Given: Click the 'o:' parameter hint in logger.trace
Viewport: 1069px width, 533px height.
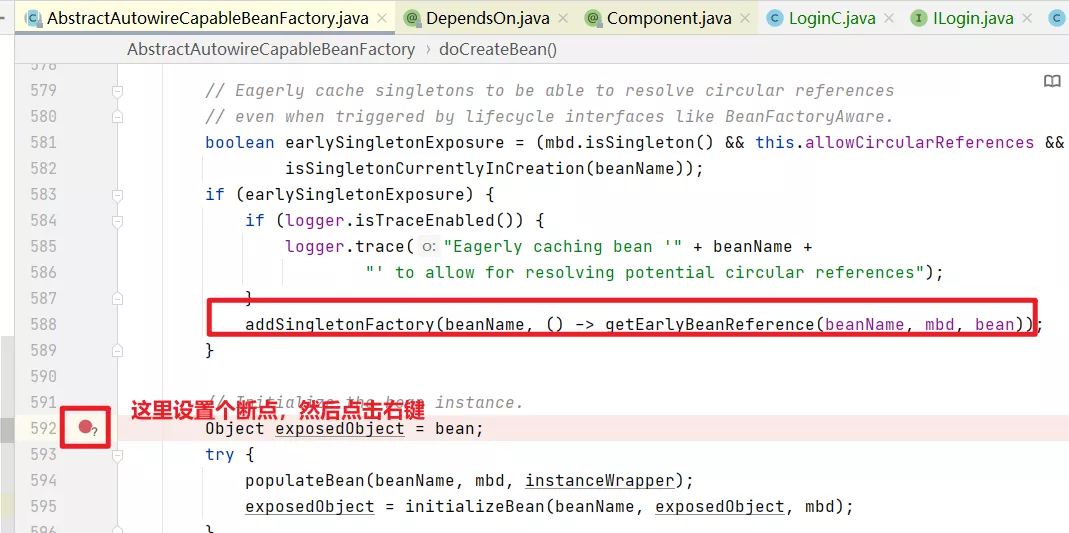Looking at the screenshot, I should click(x=429, y=247).
